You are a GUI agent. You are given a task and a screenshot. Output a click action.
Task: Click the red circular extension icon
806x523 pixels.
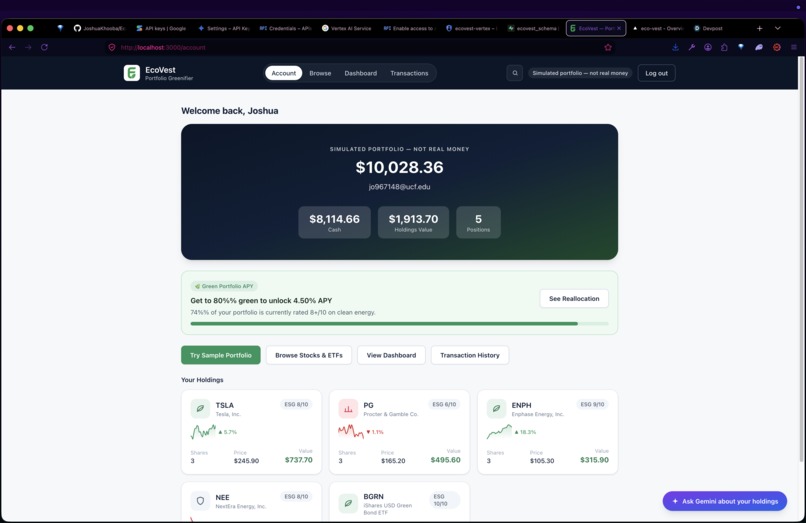pos(777,47)
